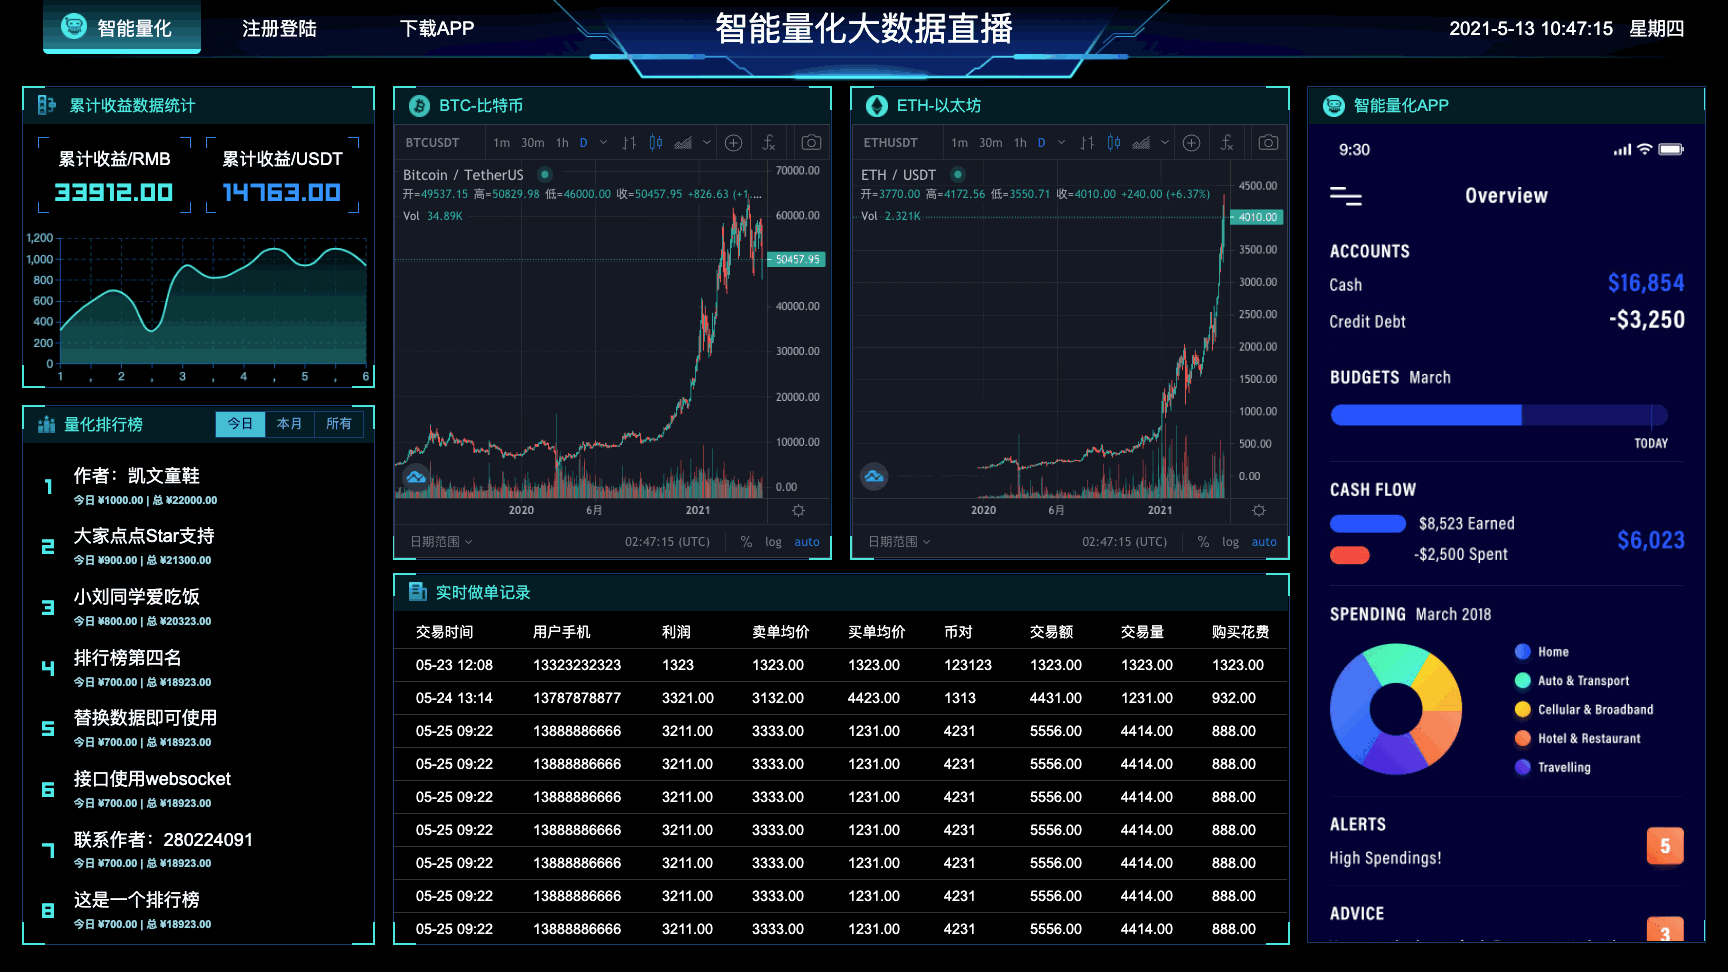Screen dimensions: 1728x972
Task: Toggle percent scale on the ETH chart
Action: tap(1203, 542)
